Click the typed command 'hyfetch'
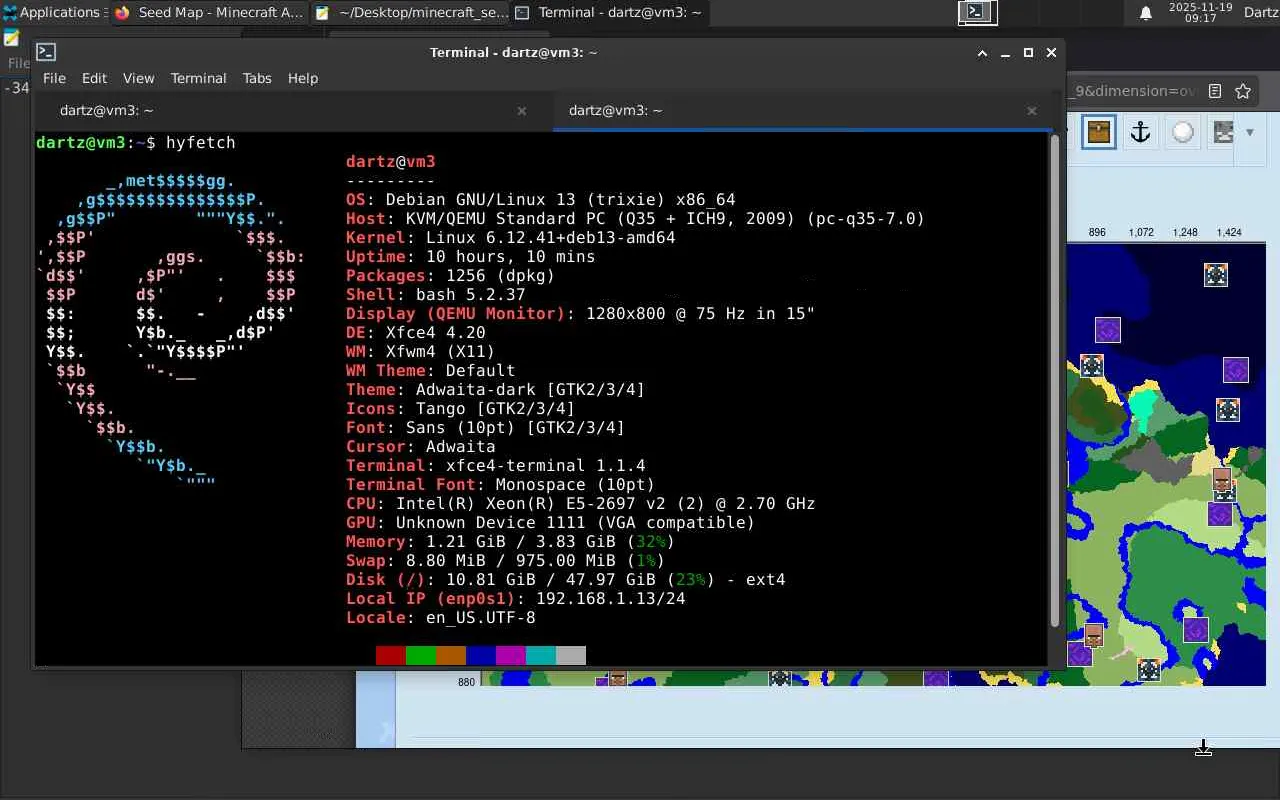1280x800 pixels. 200,143
